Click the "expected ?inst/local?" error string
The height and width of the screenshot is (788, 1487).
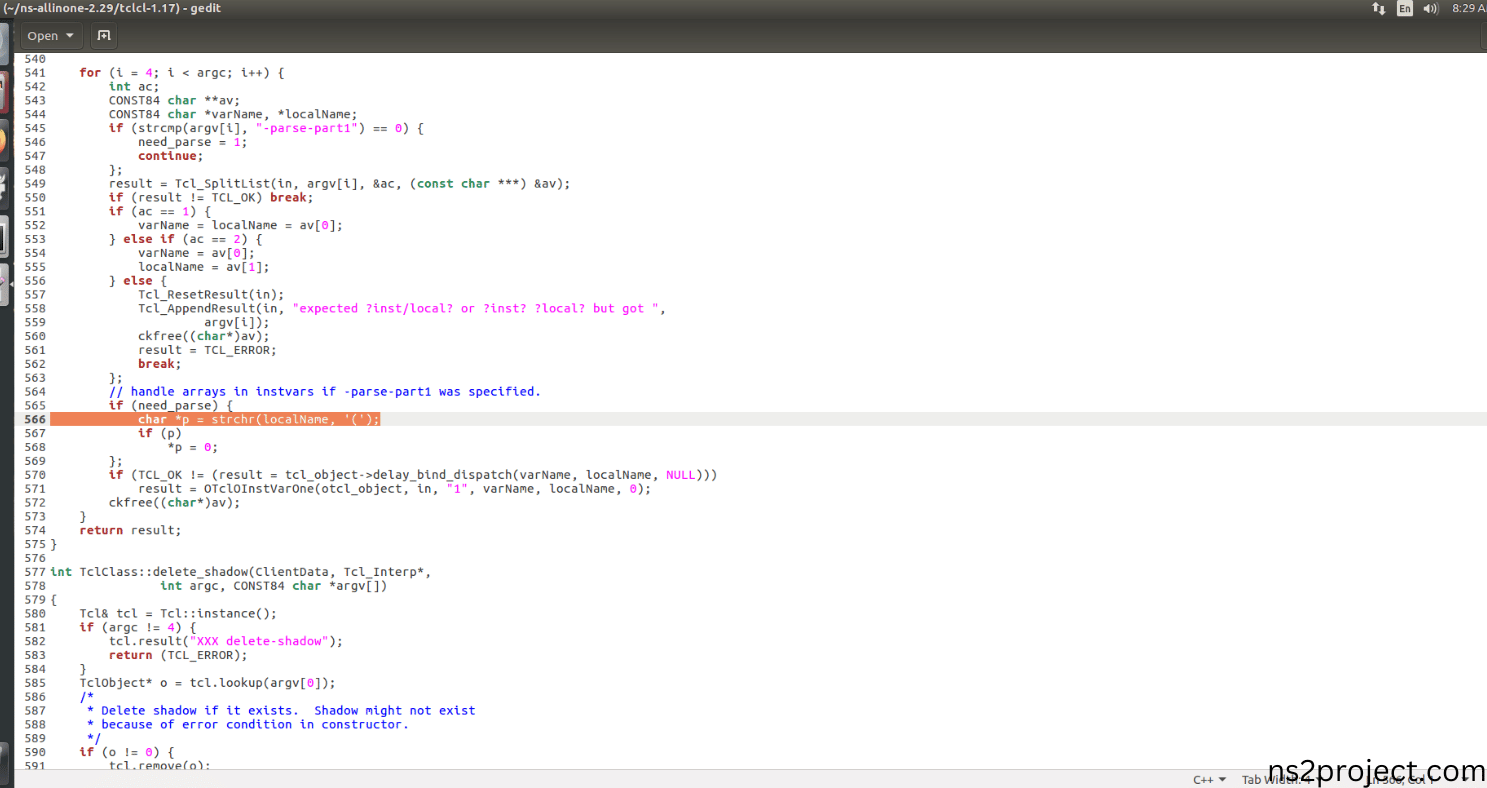click(478, 309)
